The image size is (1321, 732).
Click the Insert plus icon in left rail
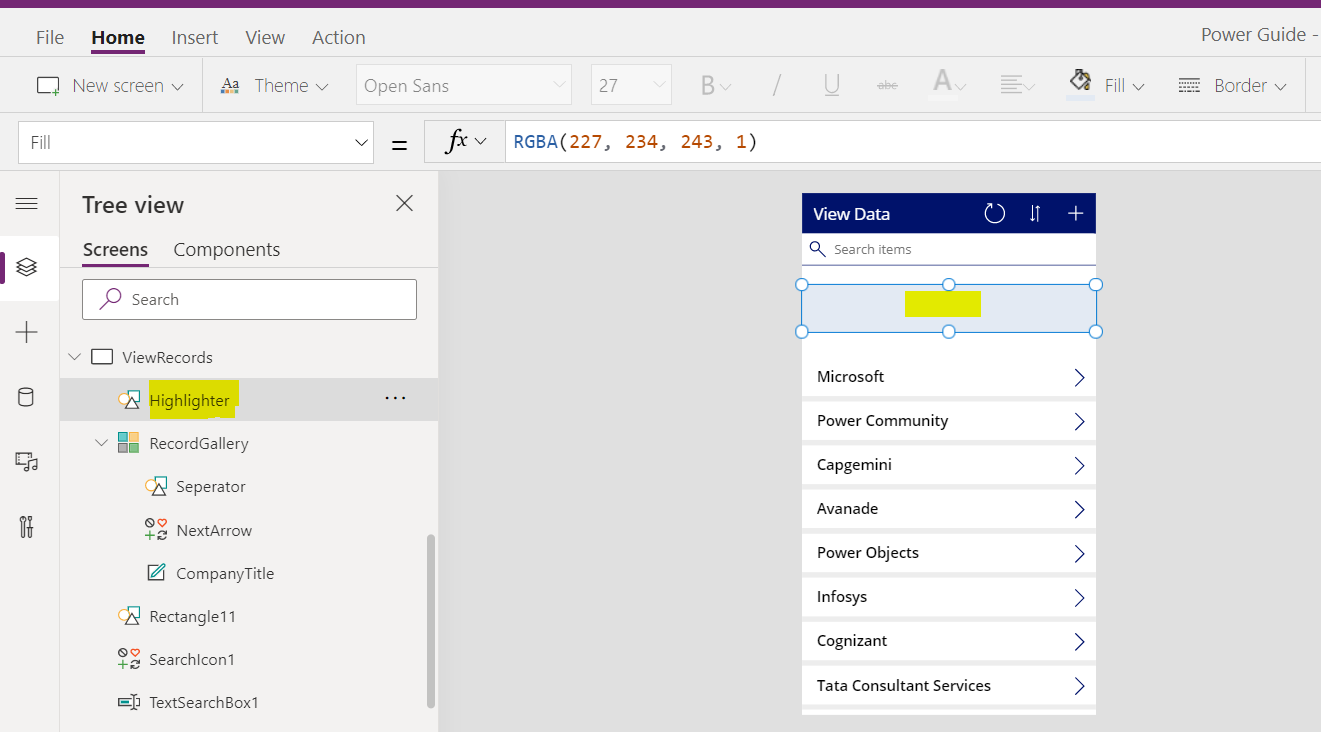coord(27,333)
